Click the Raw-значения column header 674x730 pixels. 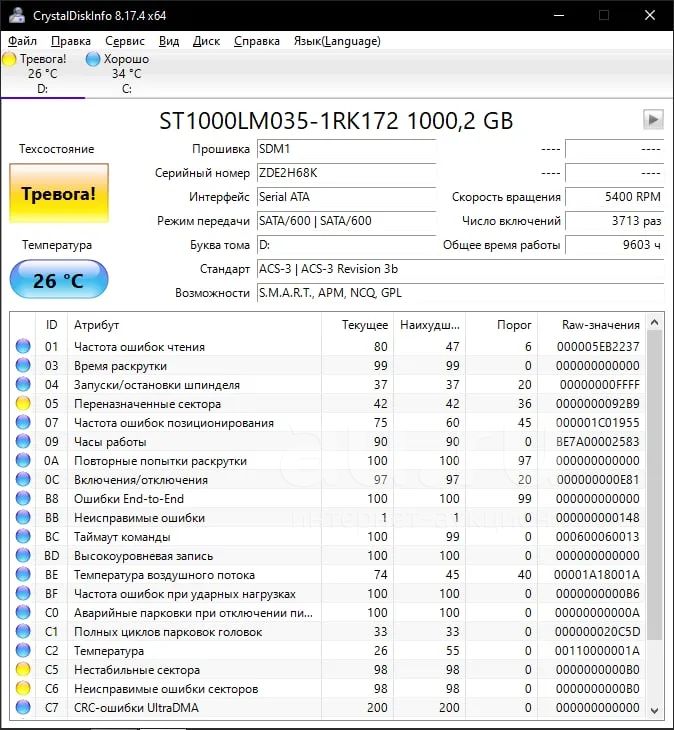(592, 324)
